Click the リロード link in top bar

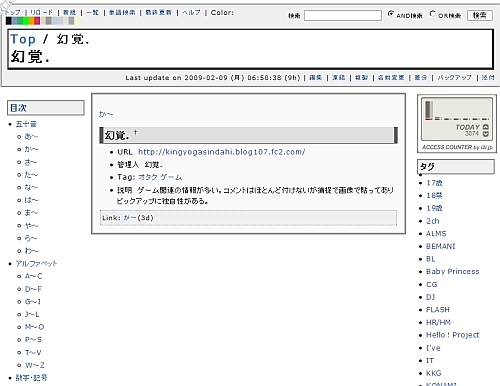41,12
